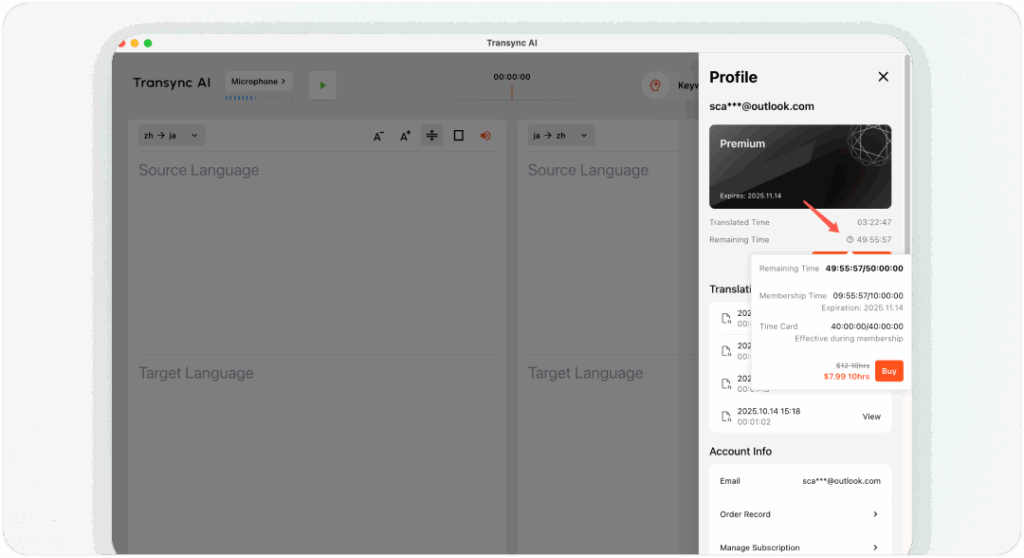Click the Premium membership card
This screenshot has height=558, width=1024.
799,166
